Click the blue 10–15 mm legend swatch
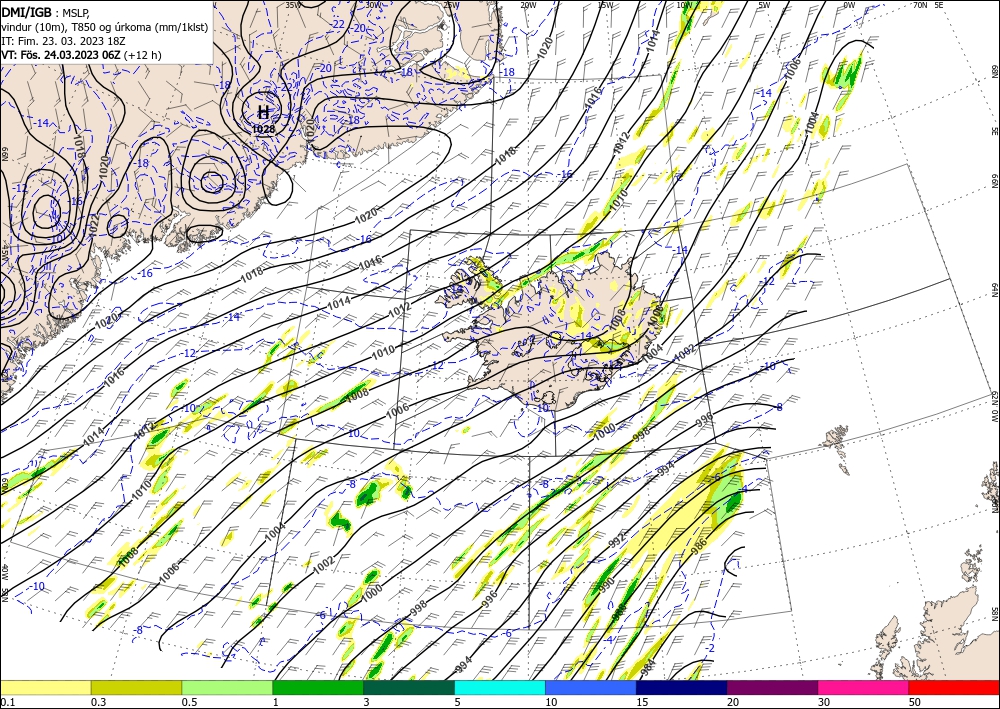 591,687
